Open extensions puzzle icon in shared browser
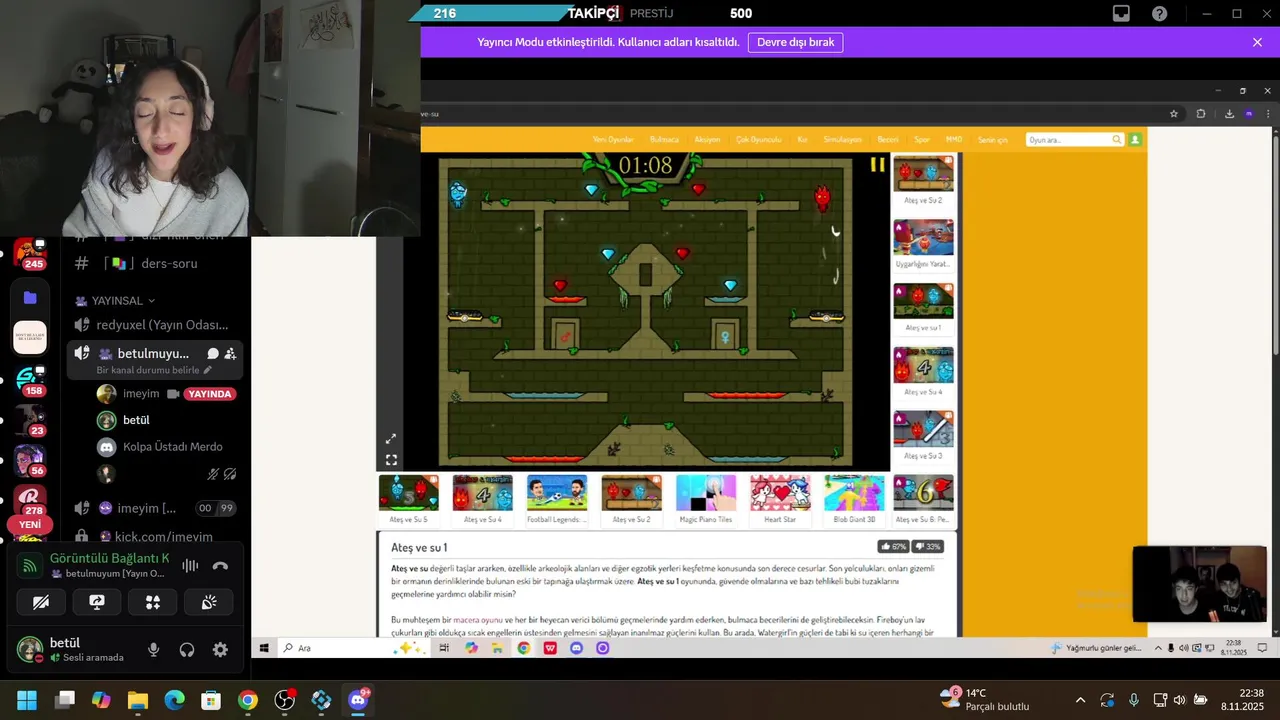 point(1201,114)
